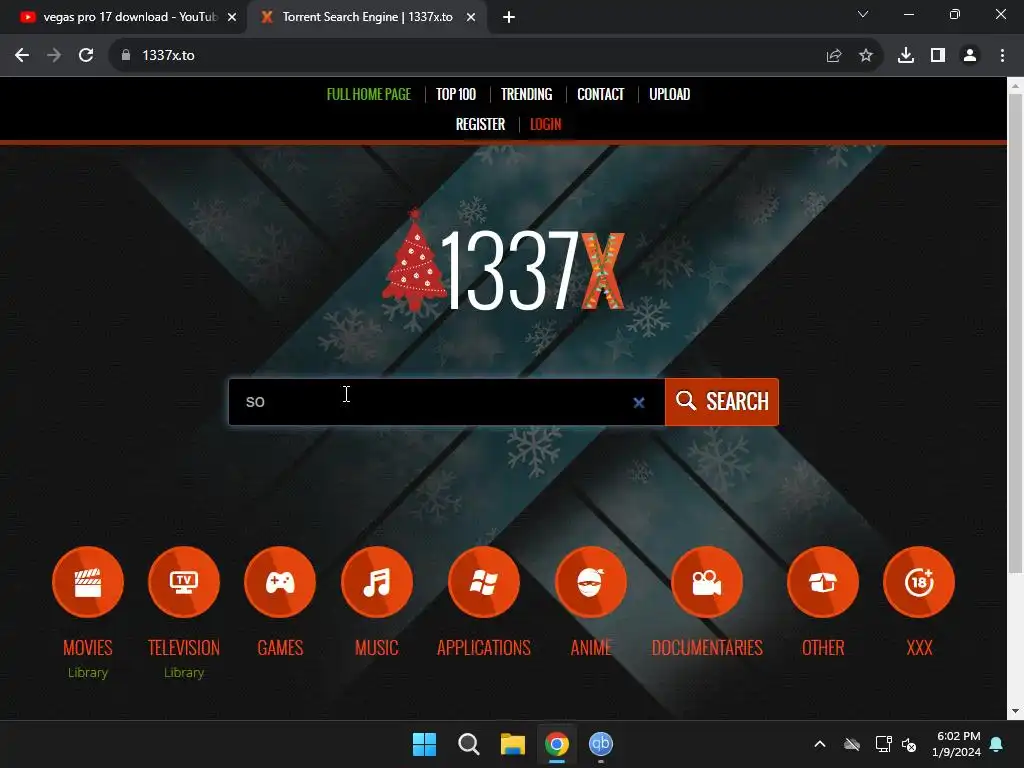This screenshot has width=1024, height=768.
Task: Open the Chrome downloads icon
Action: click(x=905, y=56)
